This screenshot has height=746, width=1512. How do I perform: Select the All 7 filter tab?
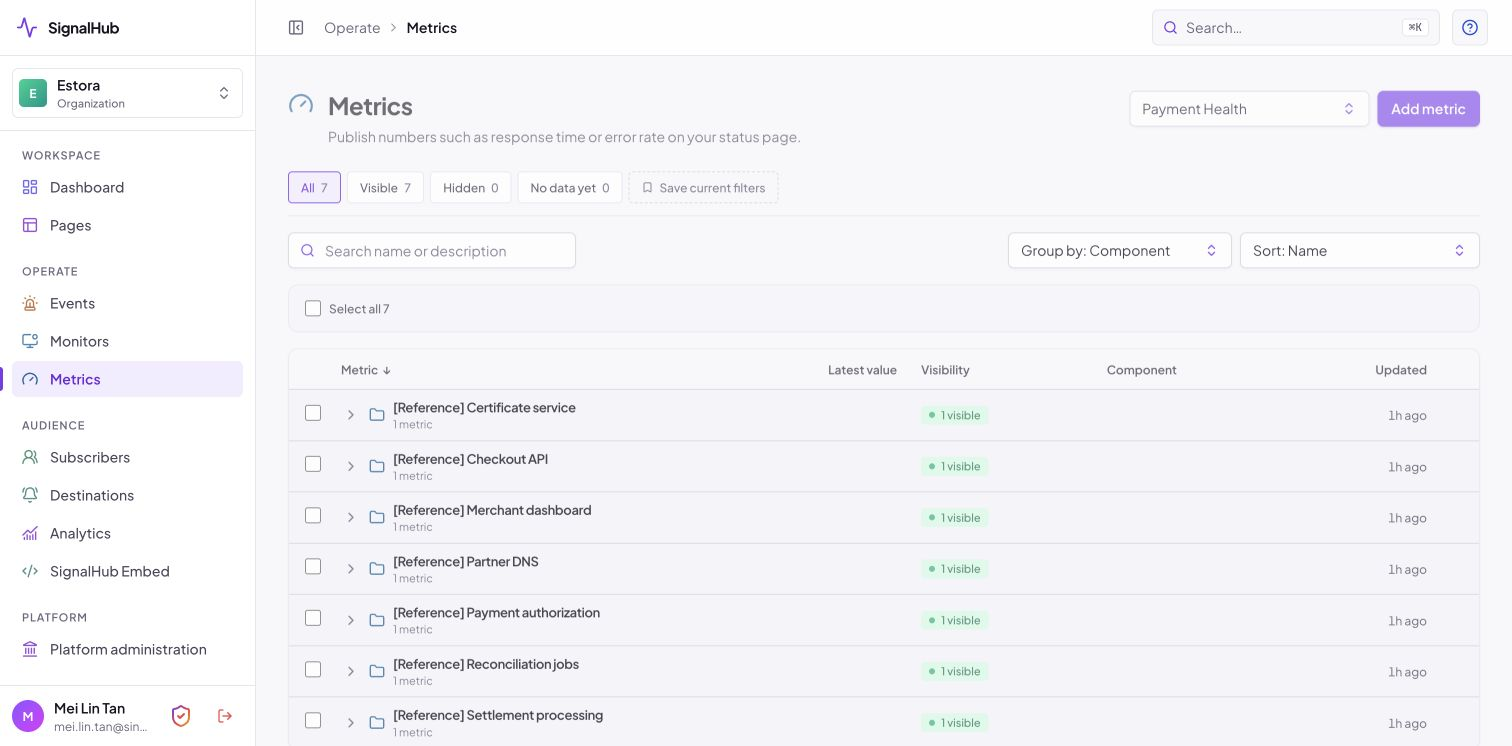[x=314, y=188]
